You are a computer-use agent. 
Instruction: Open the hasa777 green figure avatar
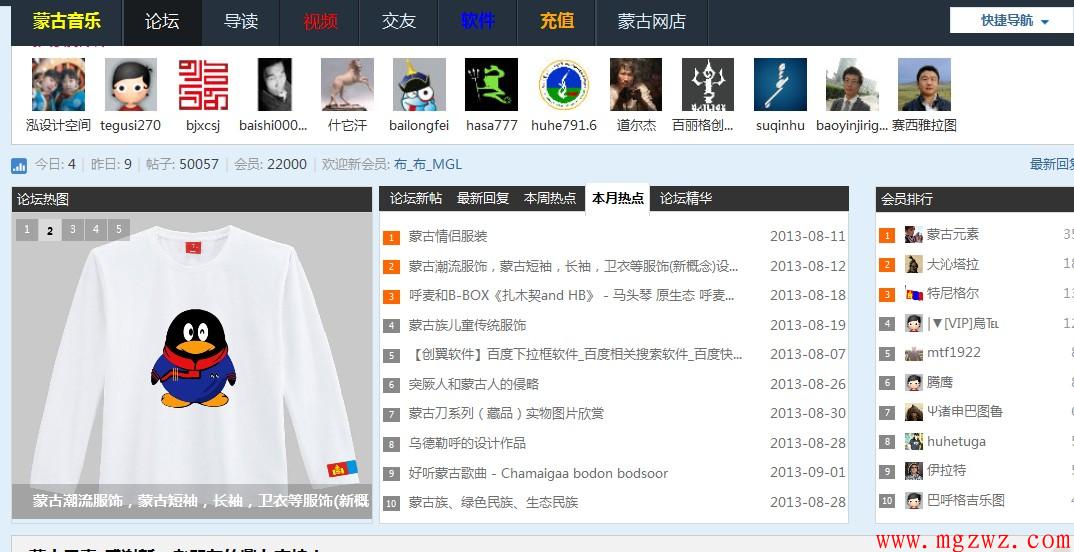491,84
